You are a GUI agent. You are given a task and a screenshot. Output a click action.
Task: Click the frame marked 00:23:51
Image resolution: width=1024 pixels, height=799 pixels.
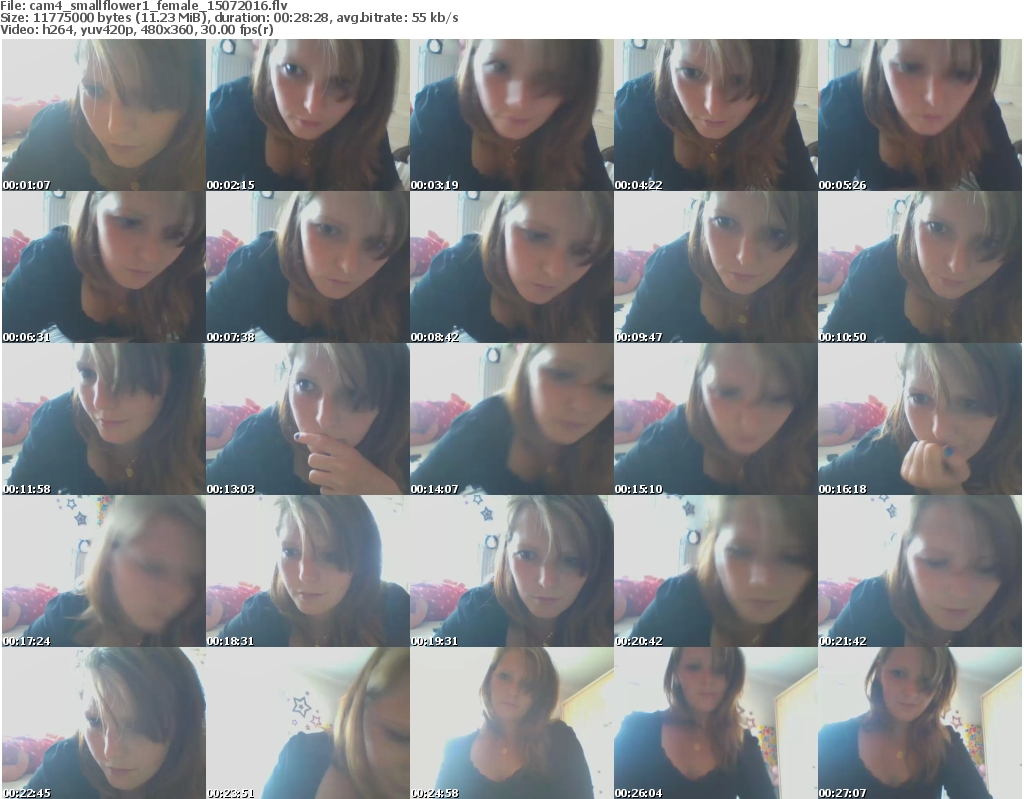click(308, 723)
